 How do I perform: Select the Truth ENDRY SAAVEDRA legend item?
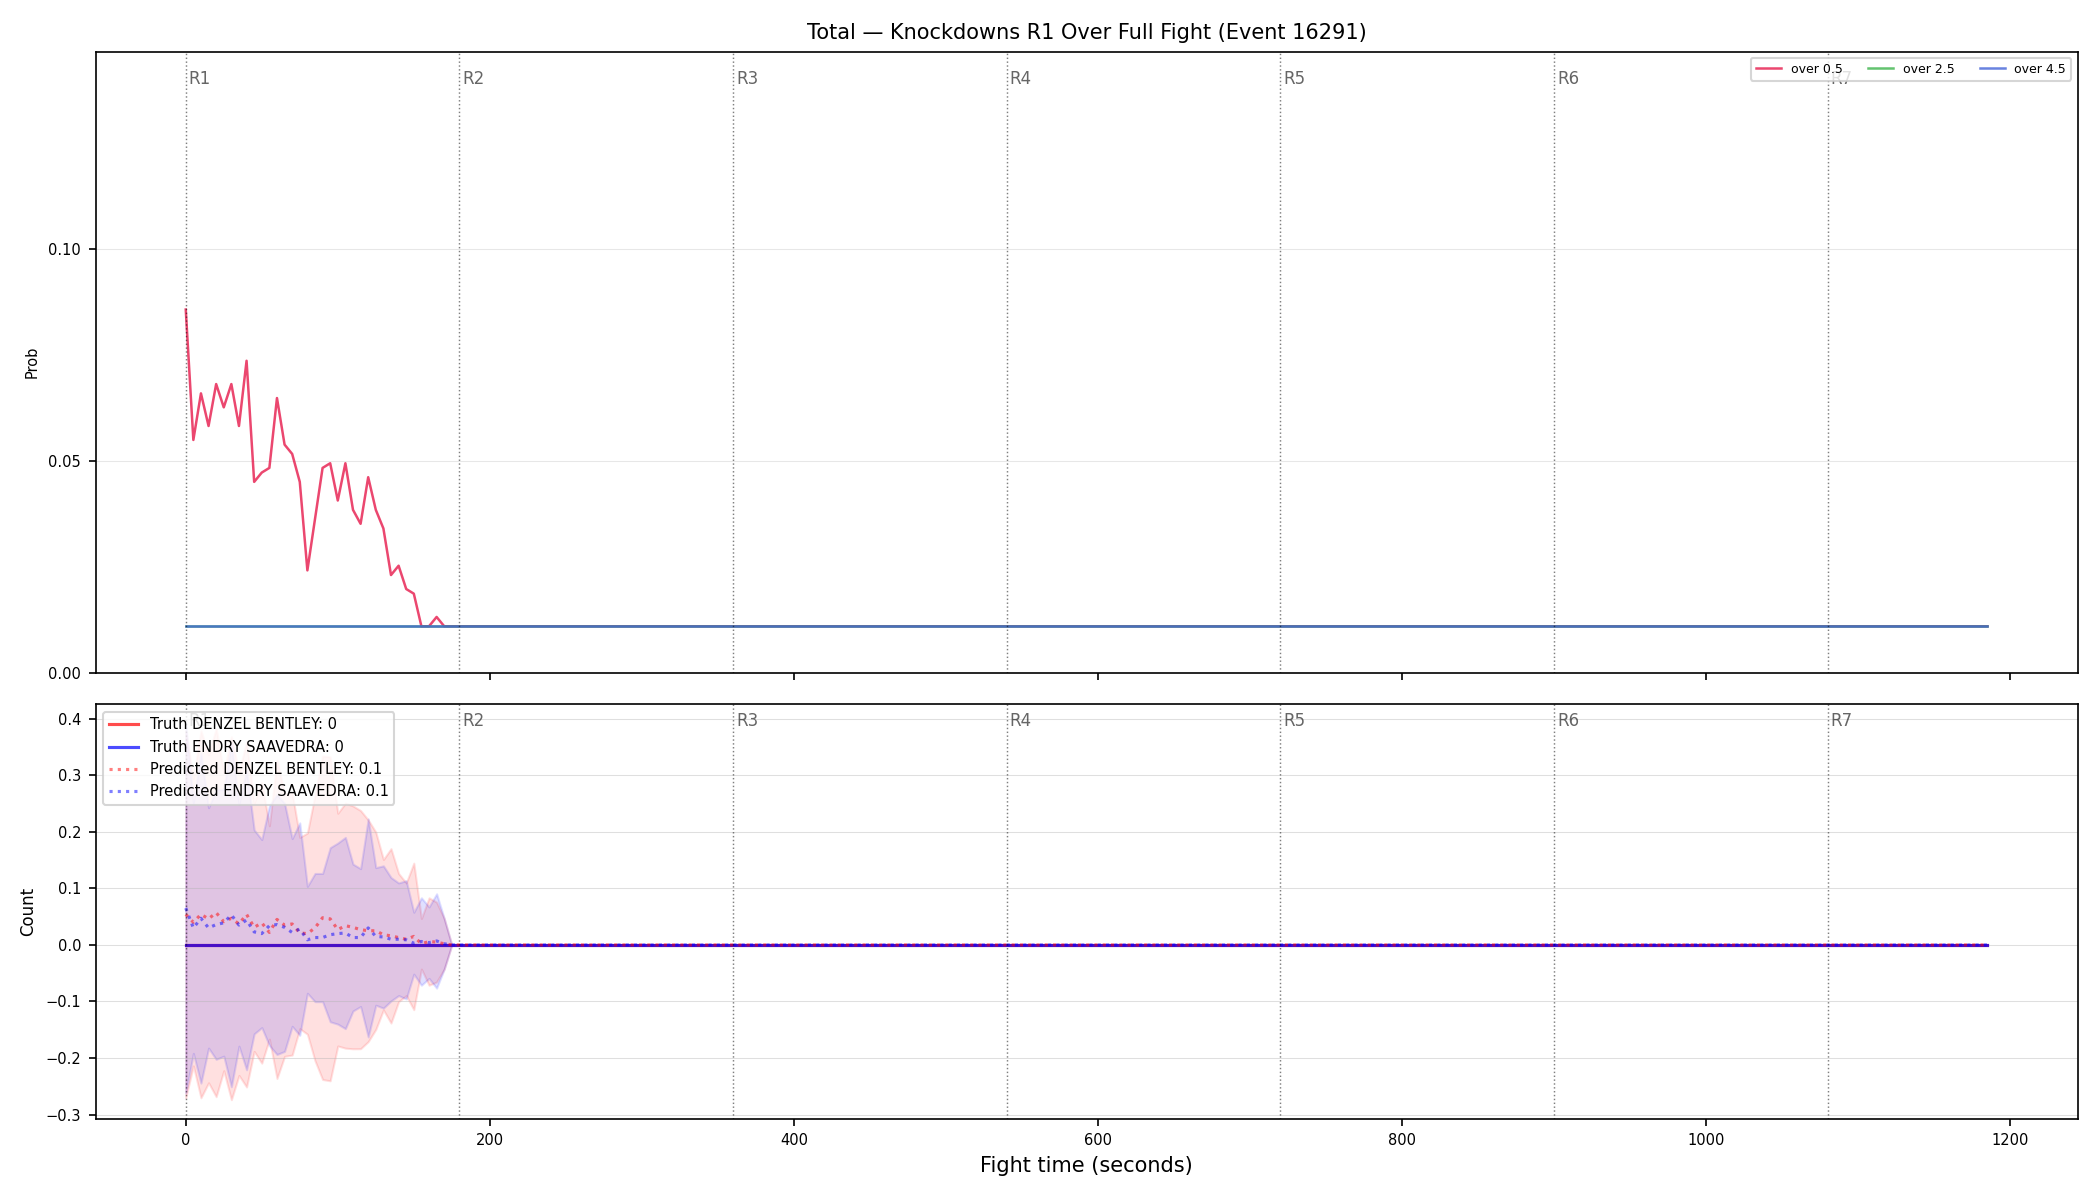pyautogui.click(x=225, y=746)
